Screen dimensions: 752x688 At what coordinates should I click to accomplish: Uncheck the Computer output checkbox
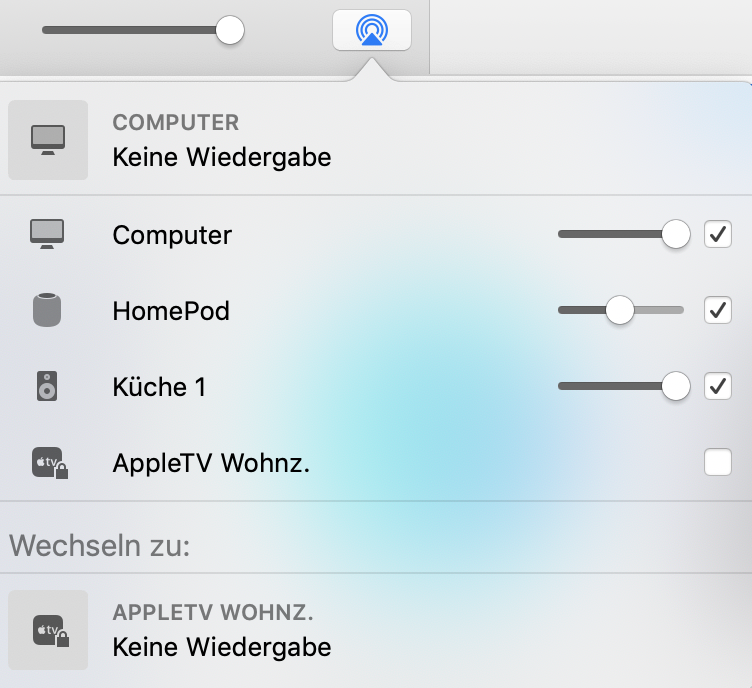pyautogui.click(x=718, y=234)
